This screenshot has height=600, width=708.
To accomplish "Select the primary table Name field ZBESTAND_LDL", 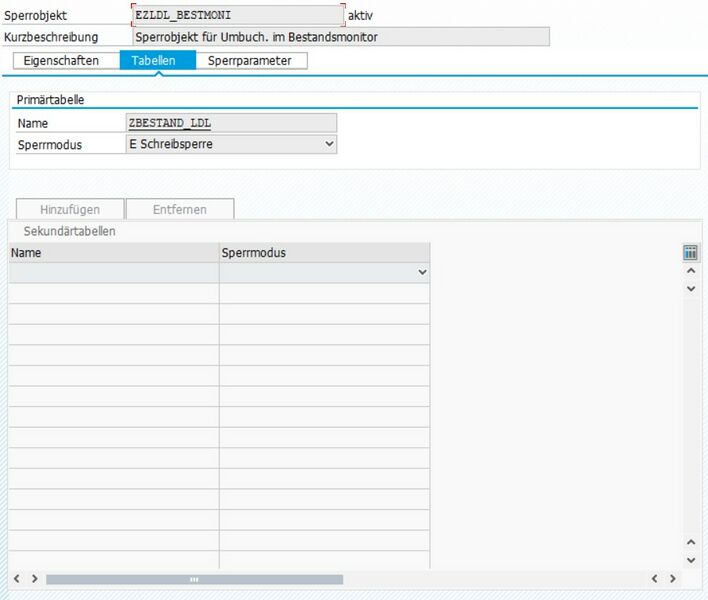I will point(231,123).
